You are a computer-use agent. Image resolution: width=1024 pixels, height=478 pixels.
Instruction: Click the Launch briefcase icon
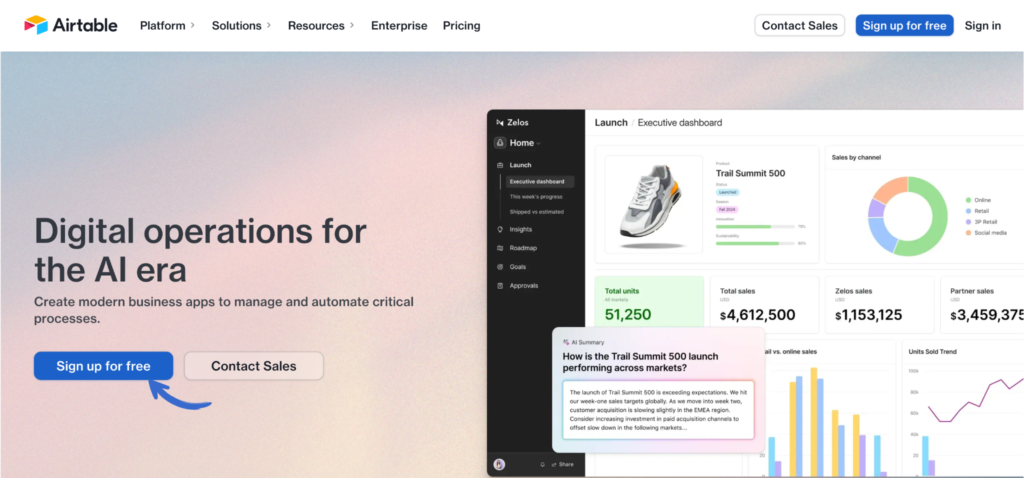(500, 165)
